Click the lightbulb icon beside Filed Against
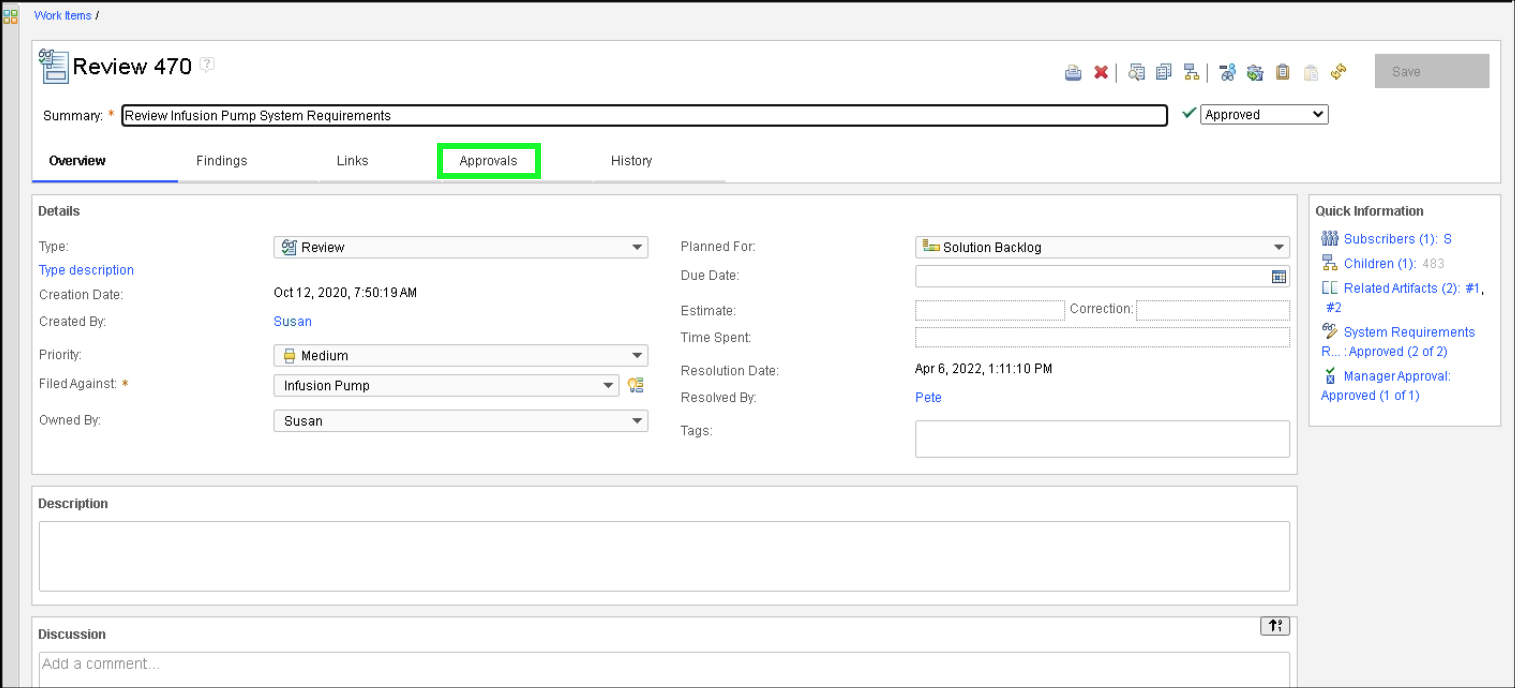Image resolution: width=1515 pixels, height=688 pixels. click(635, 385)
